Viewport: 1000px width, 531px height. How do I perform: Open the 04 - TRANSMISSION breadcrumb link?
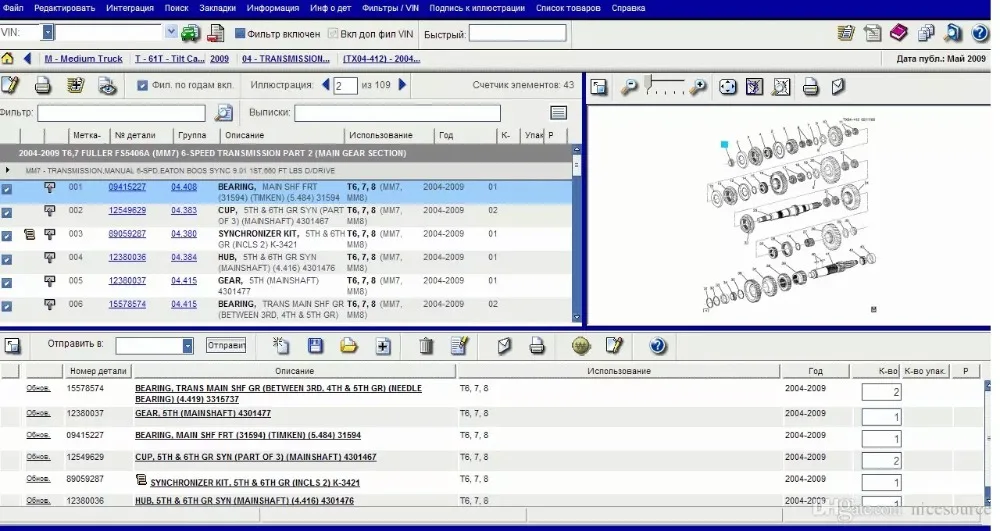[x=286, y=59]
